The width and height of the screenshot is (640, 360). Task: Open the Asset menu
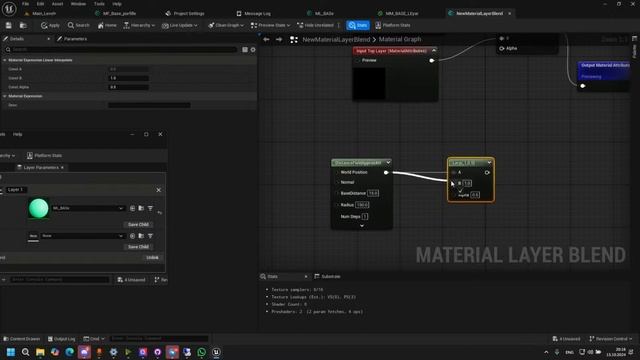(x=58, y=4)
